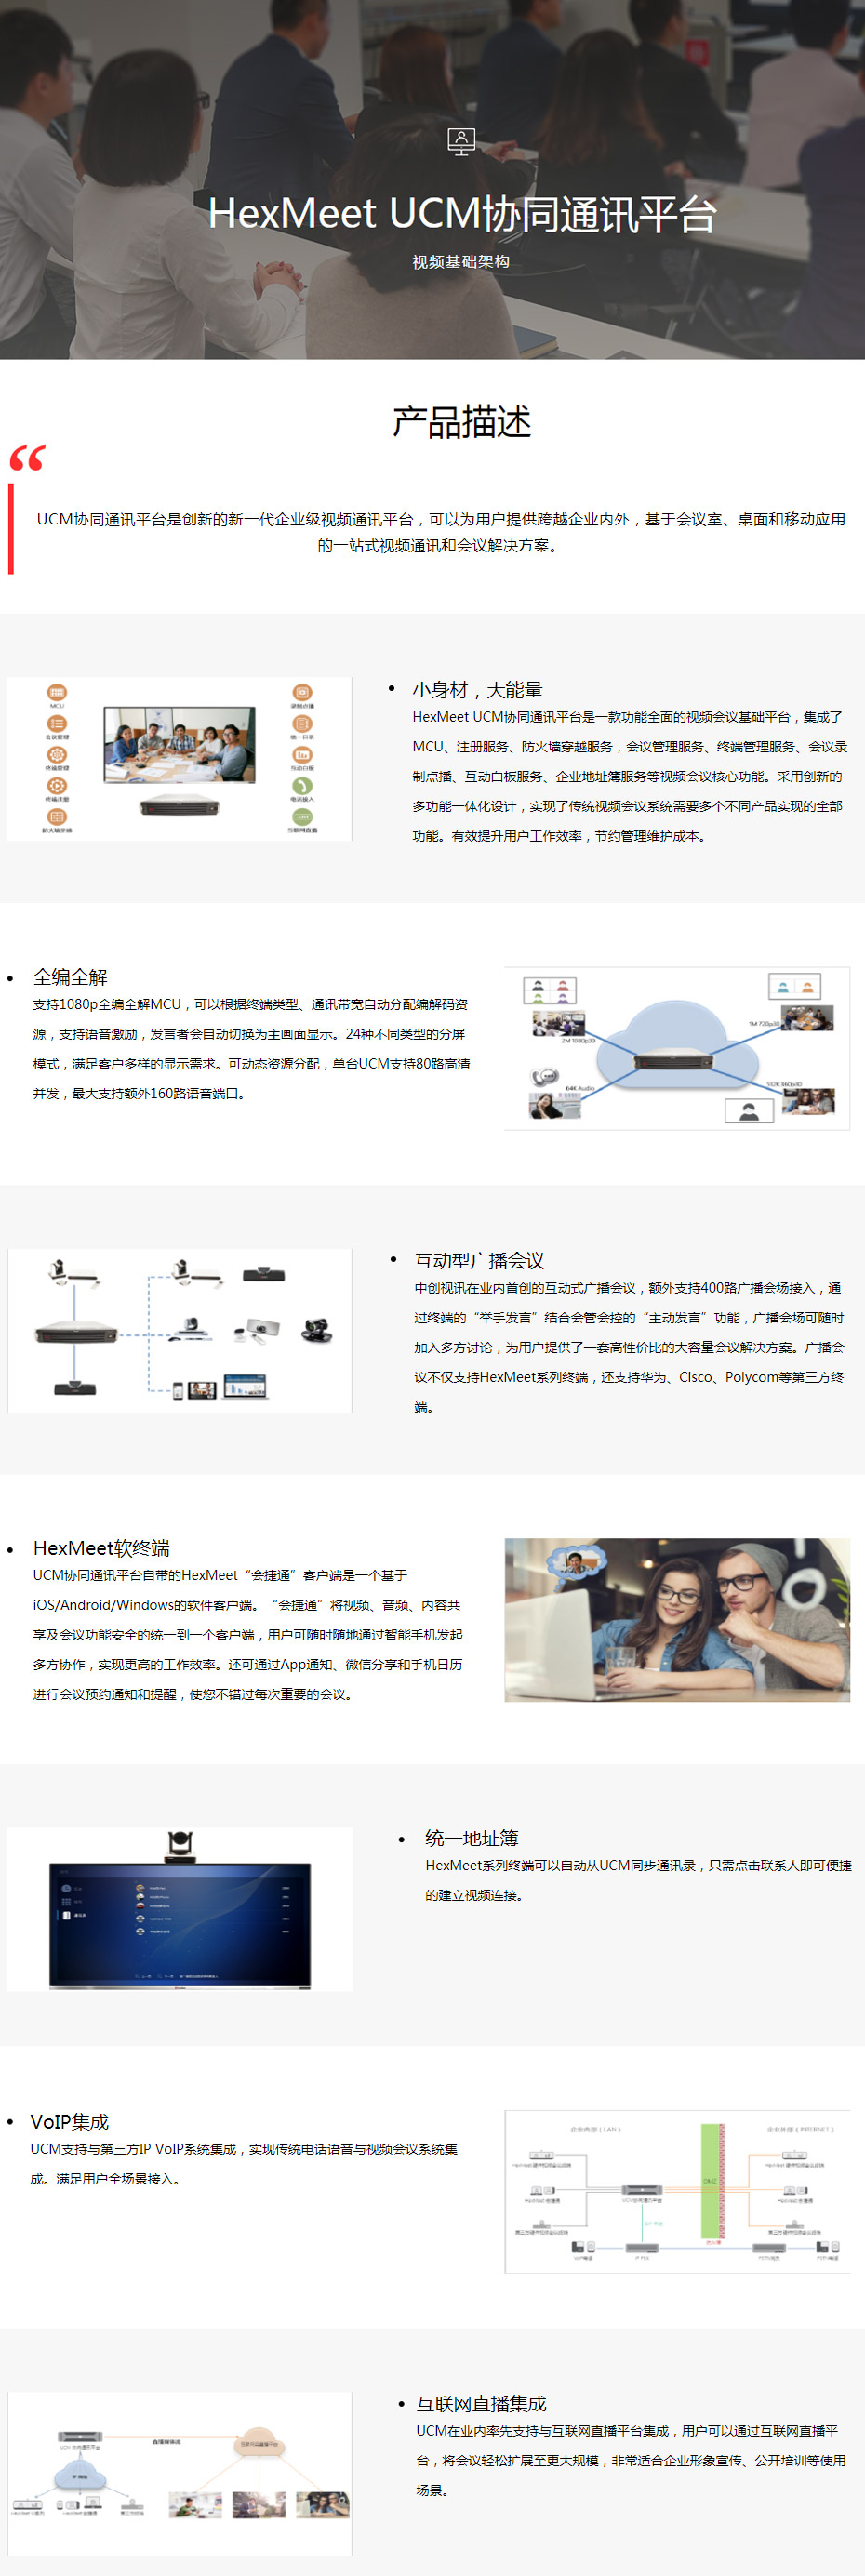The height and width of the screenshot is (2576, 865).
Task: Click the paragraph beginning UCM在业内率先支持与互联网直播平台集成
Action: (631, 2460)
